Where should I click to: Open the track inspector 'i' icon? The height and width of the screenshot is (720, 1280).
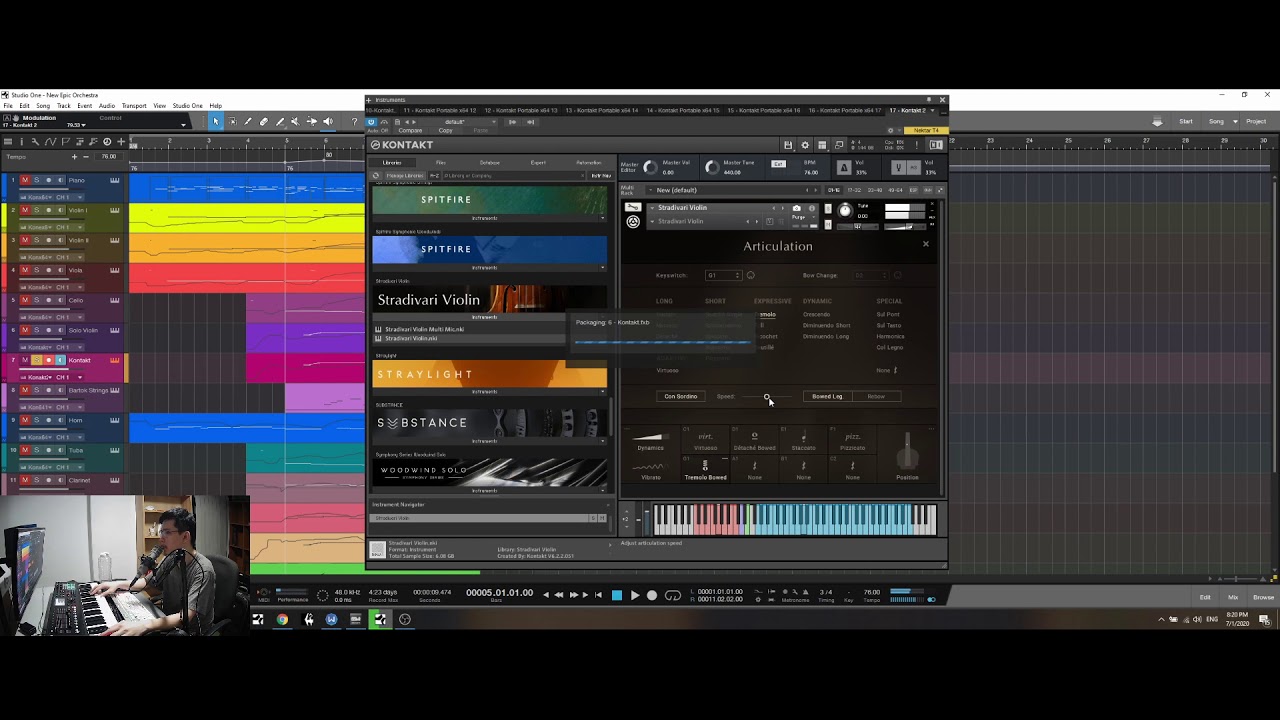tap(21, 142)
